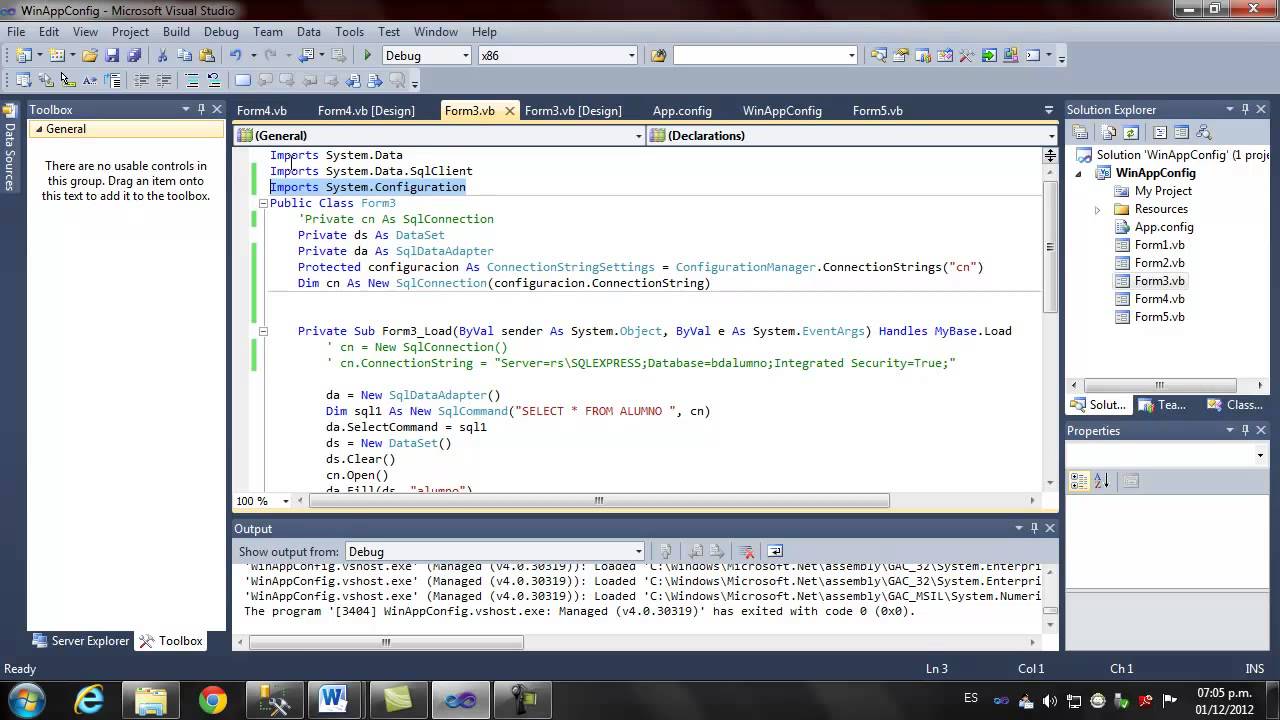
Task: Select Form1.vb in Solution Explorer
Action: [x=1159, y=245]
